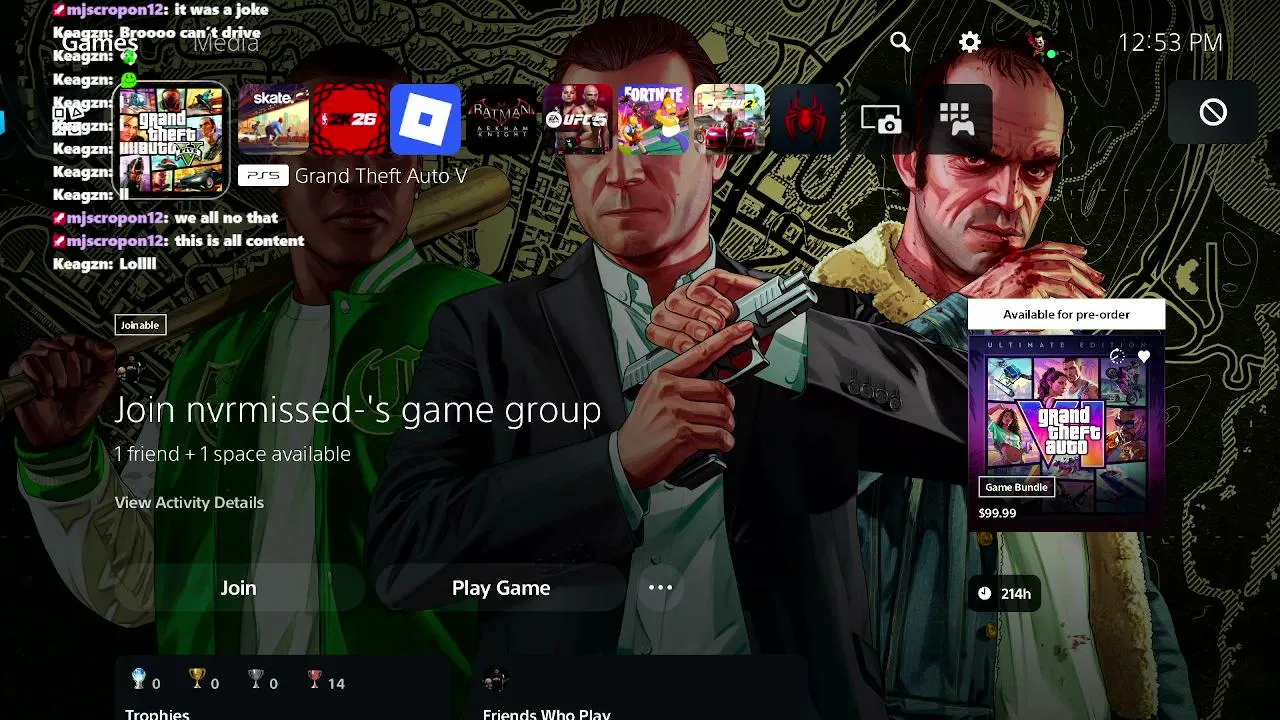
Task: Switch to the Games tab
Action: 100,42
